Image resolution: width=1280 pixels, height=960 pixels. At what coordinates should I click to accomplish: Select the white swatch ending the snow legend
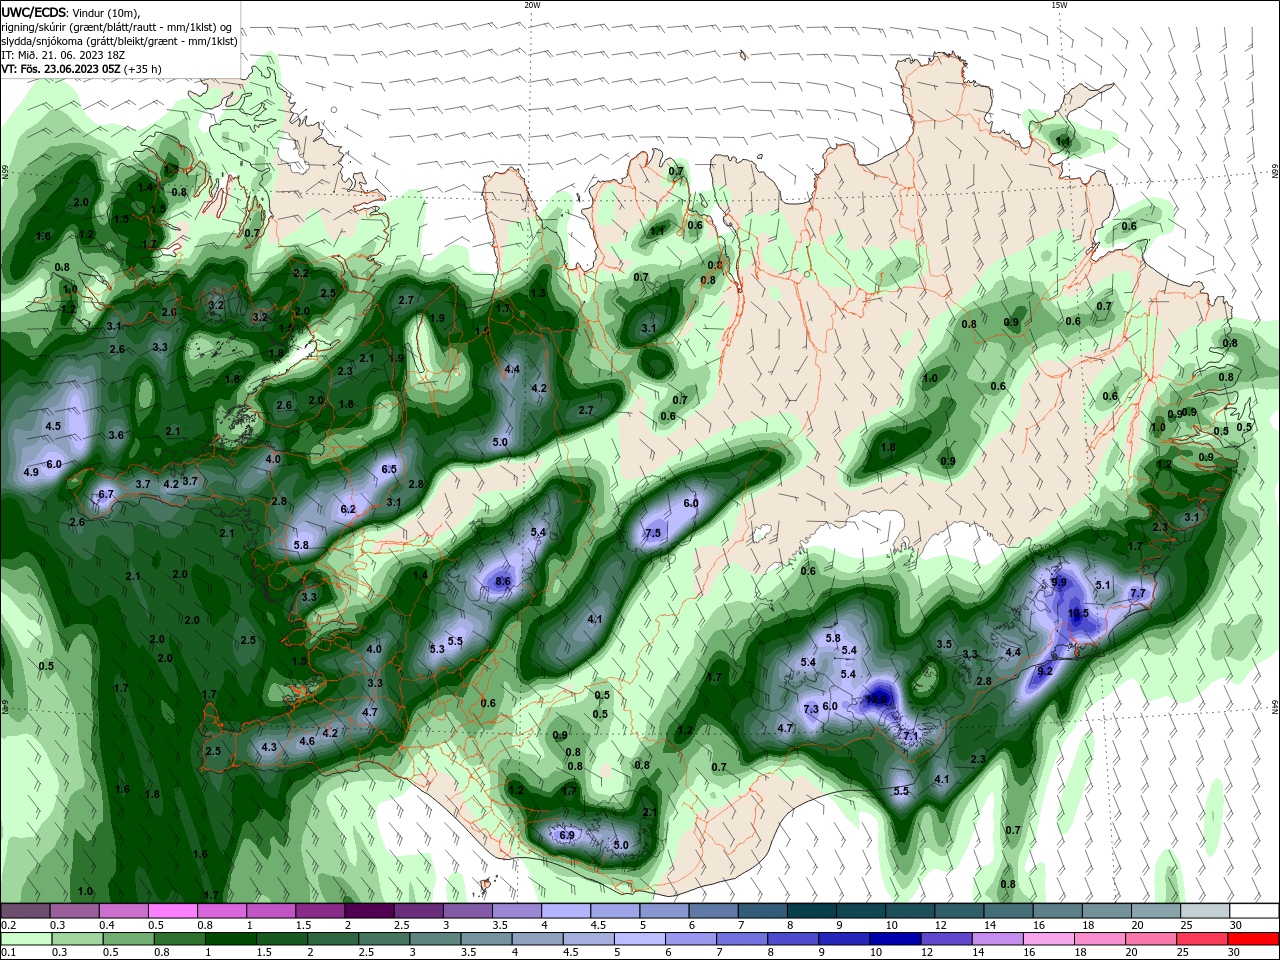point(1254,911)
